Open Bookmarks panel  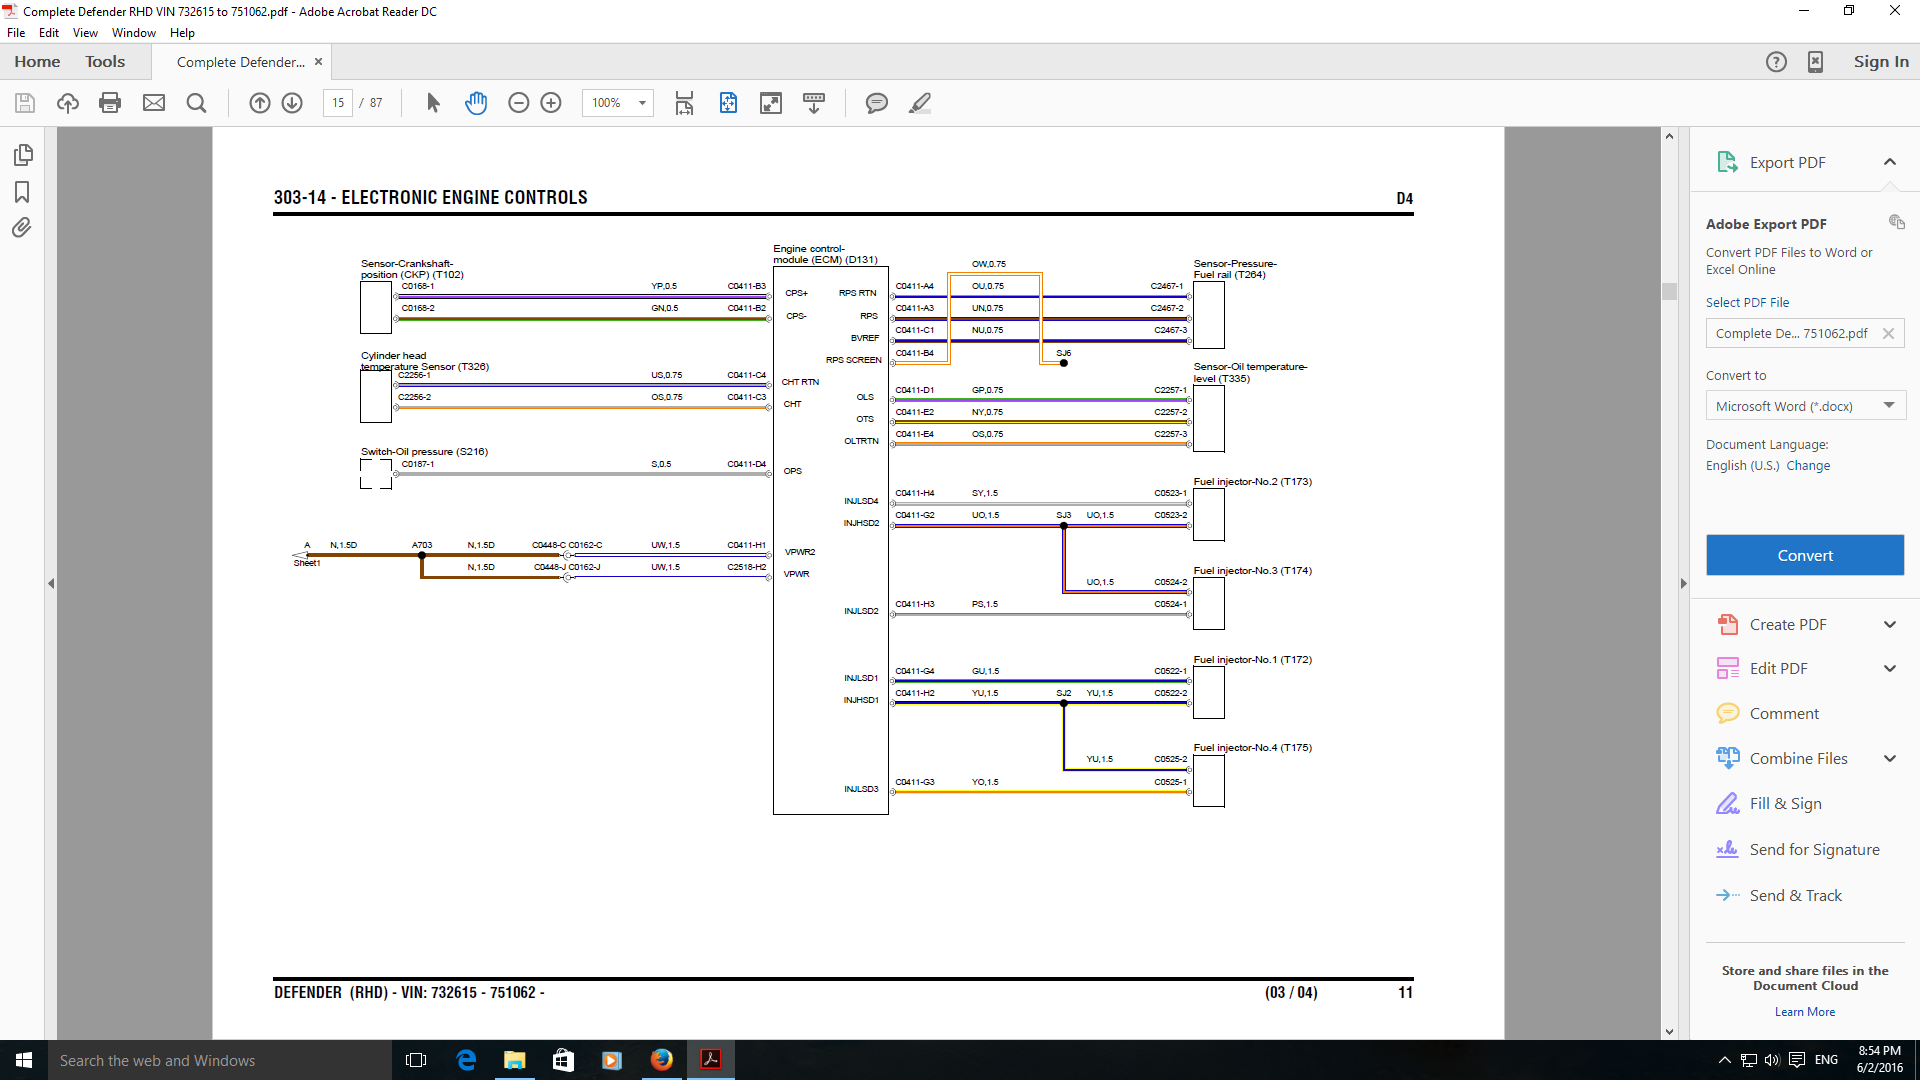tap(22, 192)
